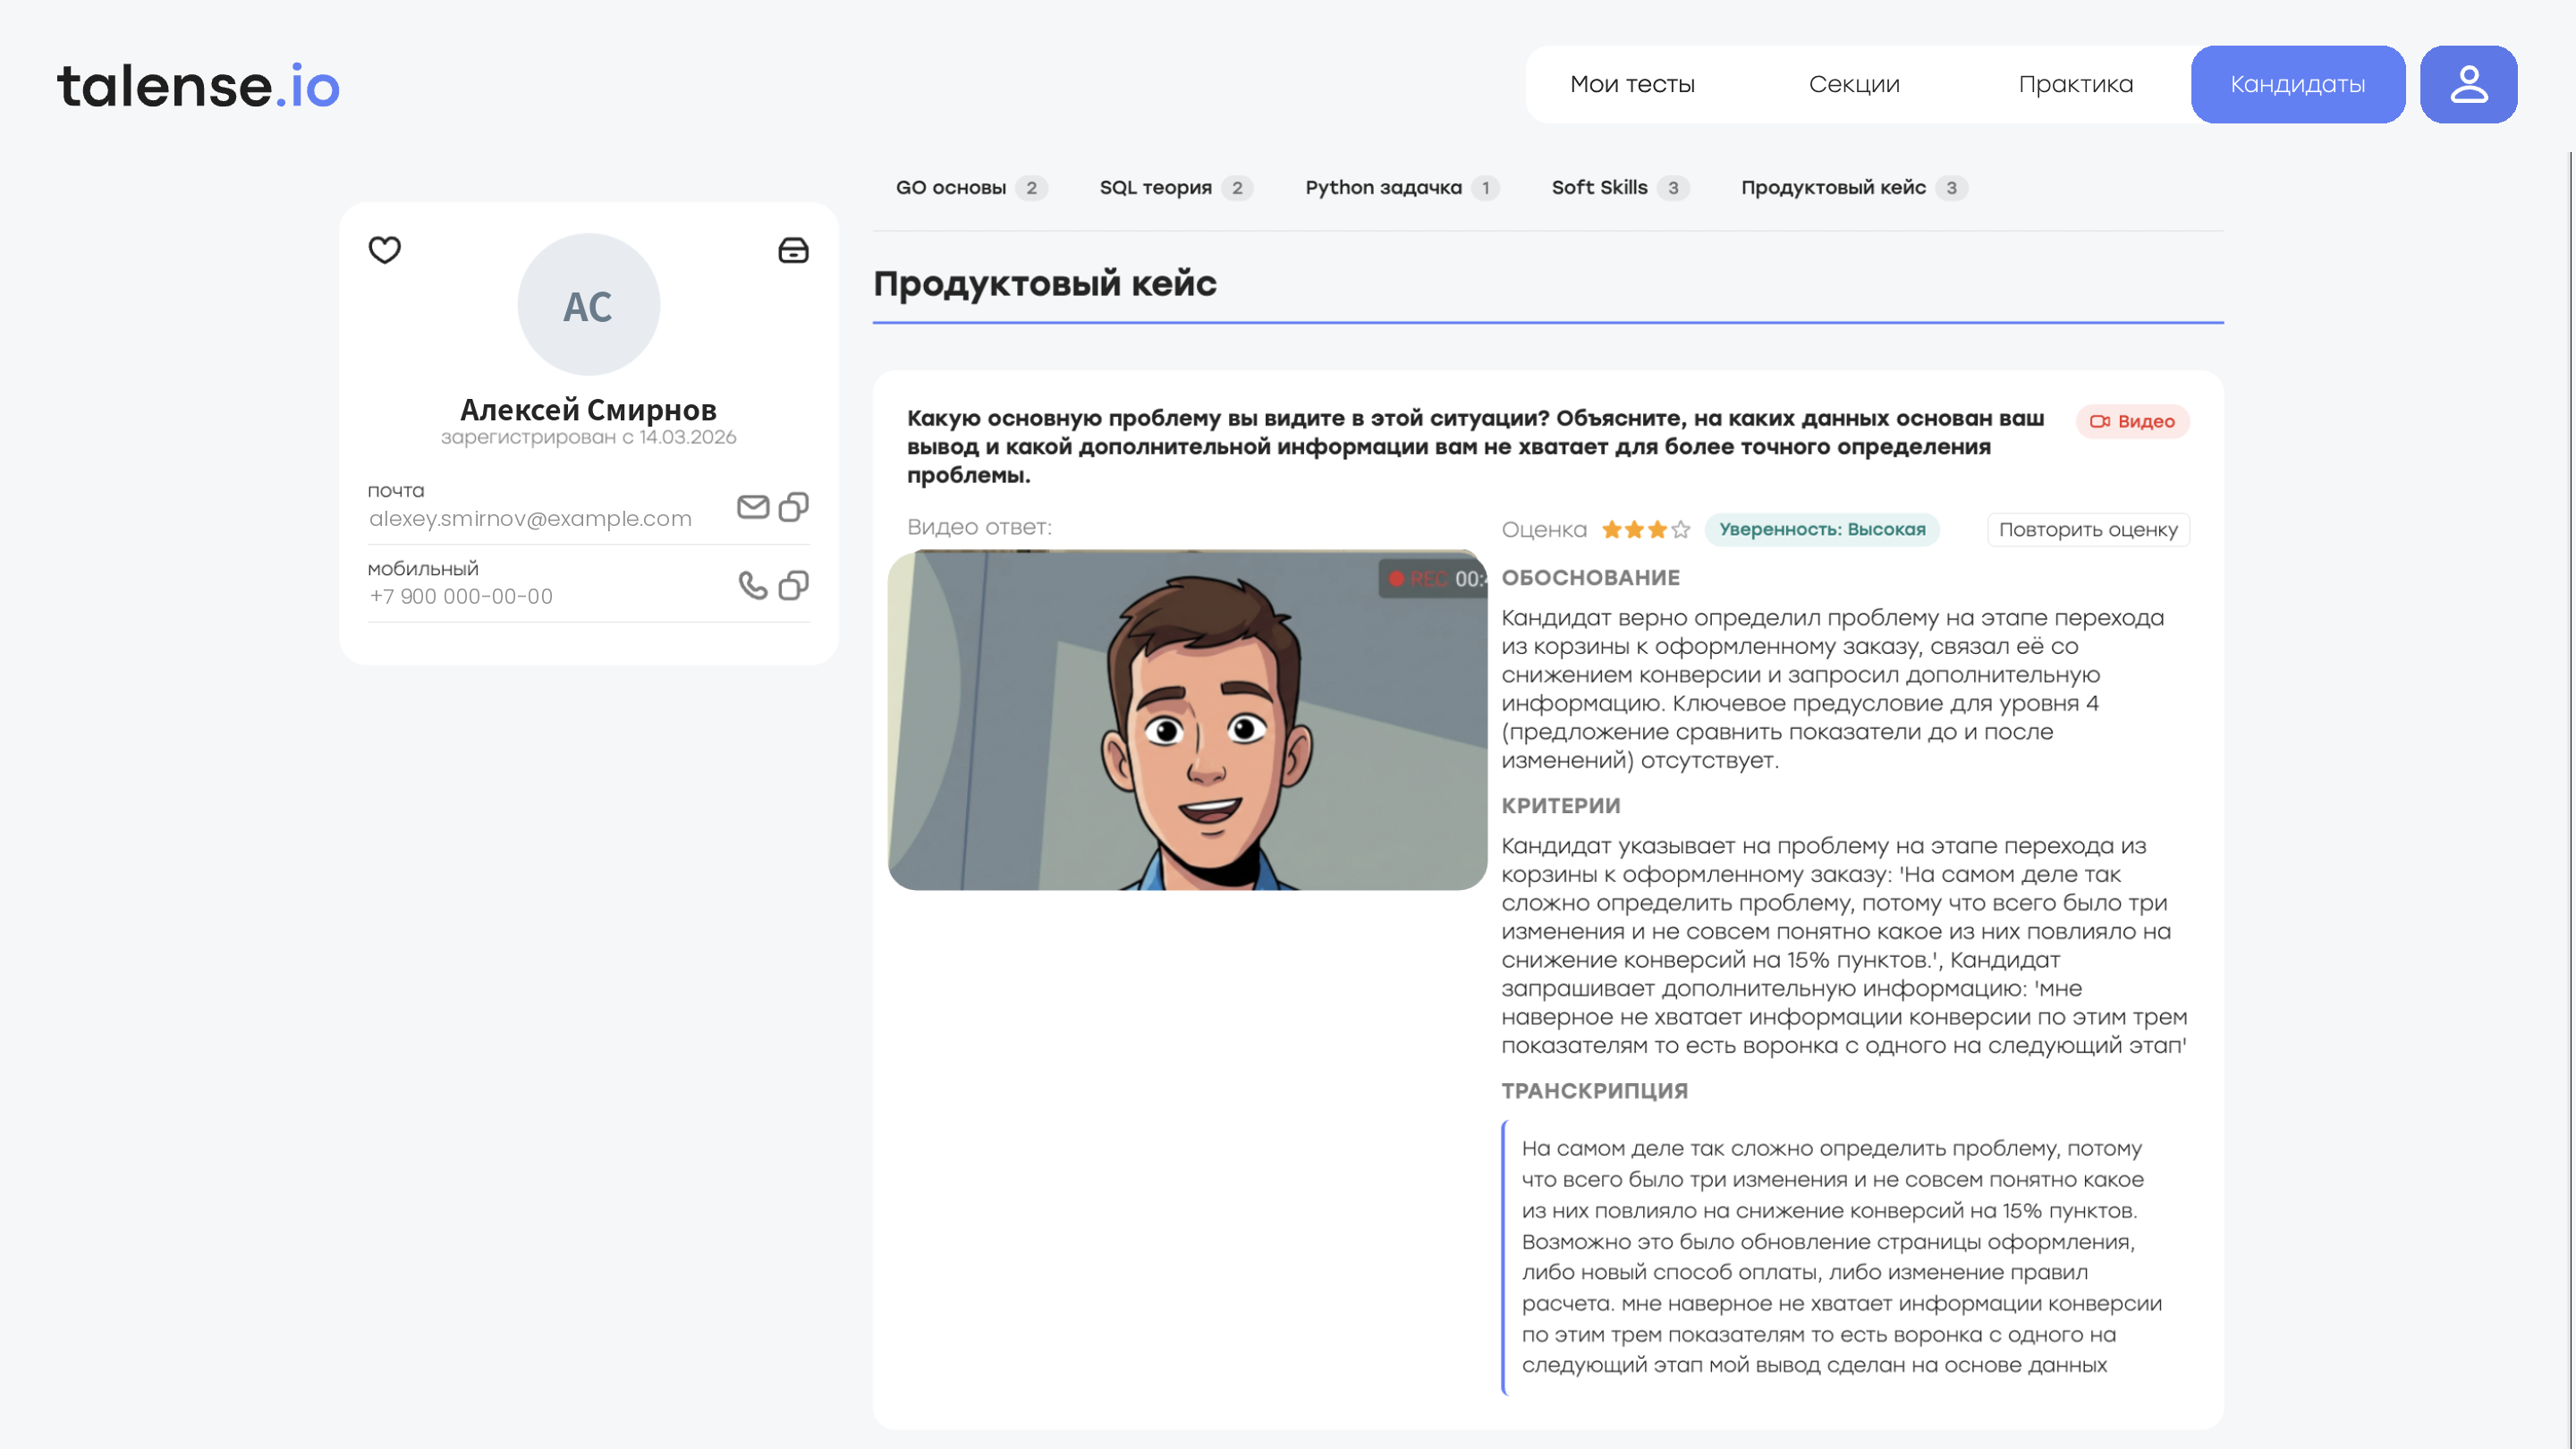Click the ОБОСНОВАНИЕ heading
Viewport: 2576px width, 1449px height.
pyautogui.click(x=1590, y=578)
